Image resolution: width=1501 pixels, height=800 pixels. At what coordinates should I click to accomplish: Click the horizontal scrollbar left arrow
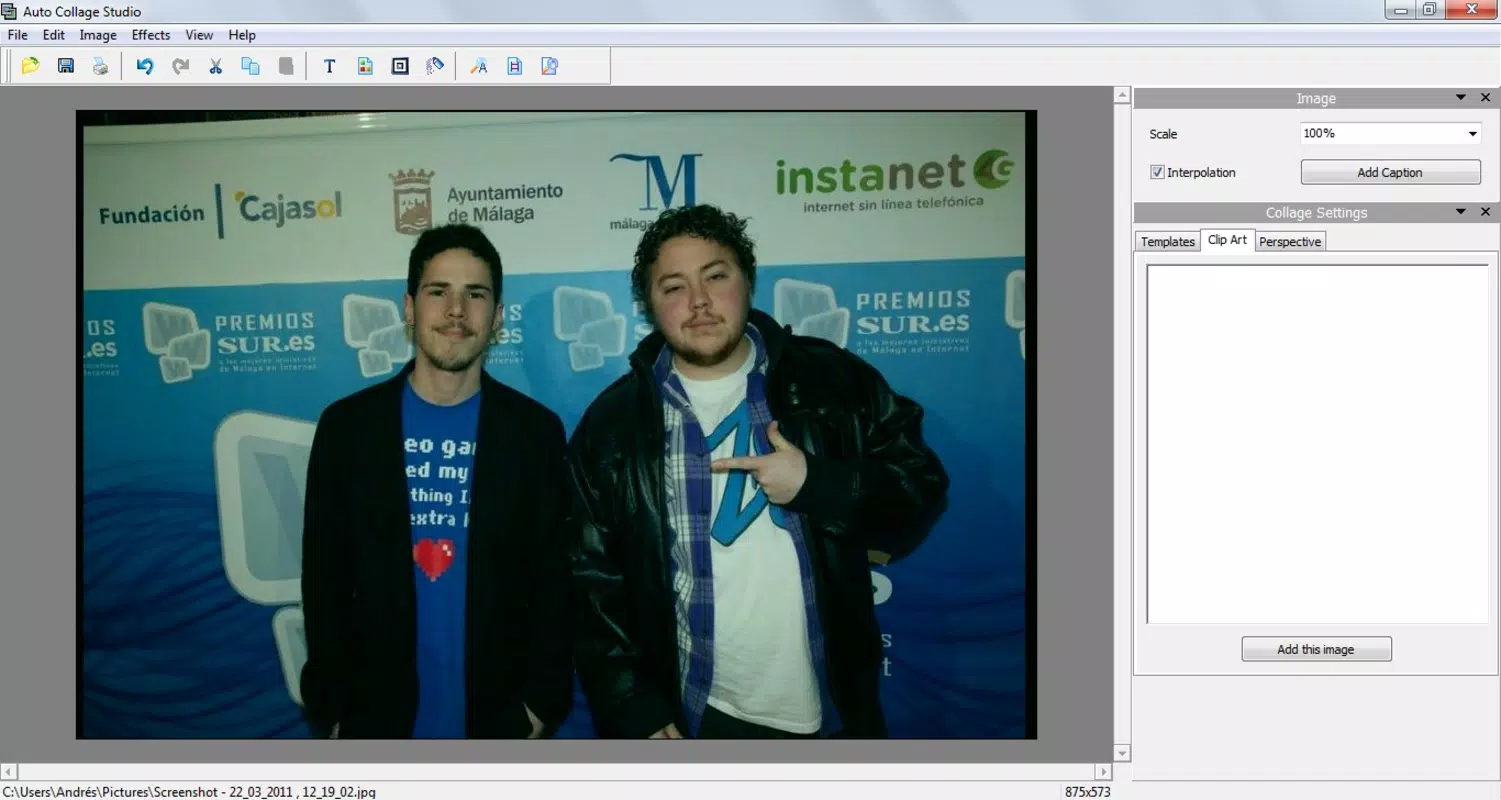[8, 772]
